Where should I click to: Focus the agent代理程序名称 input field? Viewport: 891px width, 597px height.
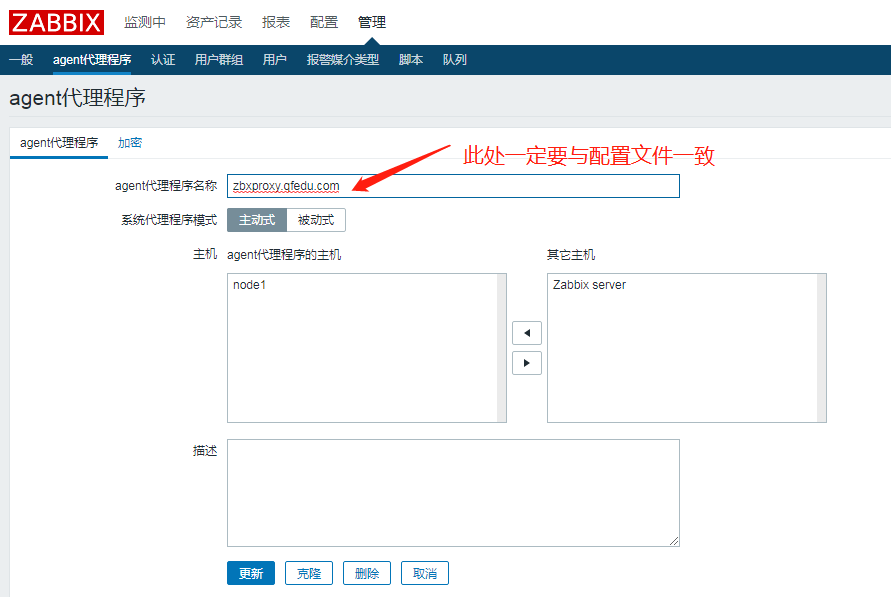(x=453, y=186)
